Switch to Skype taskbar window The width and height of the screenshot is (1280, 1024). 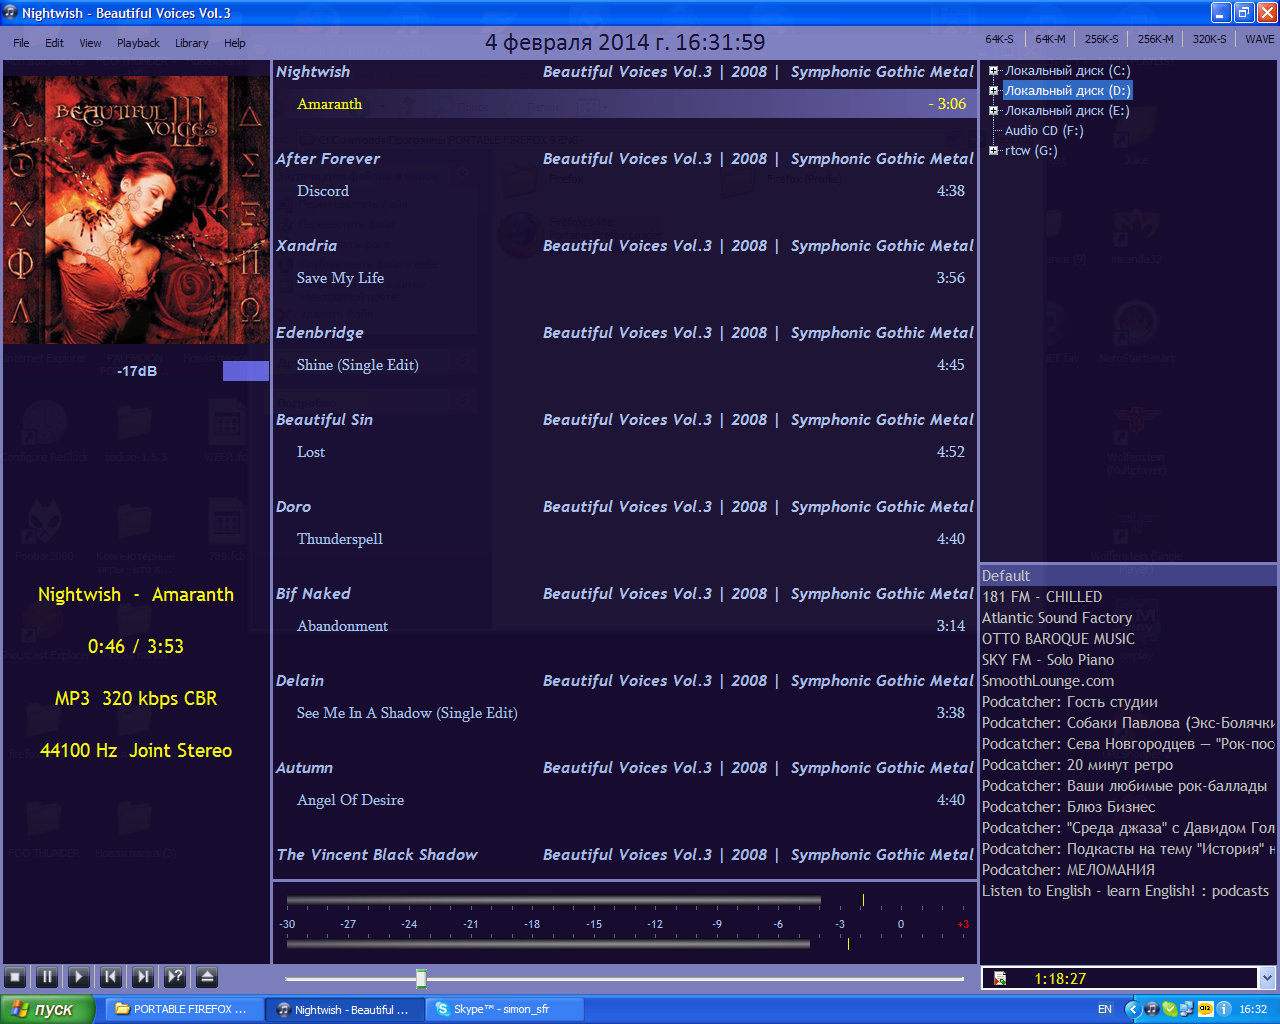(505, 1010)
